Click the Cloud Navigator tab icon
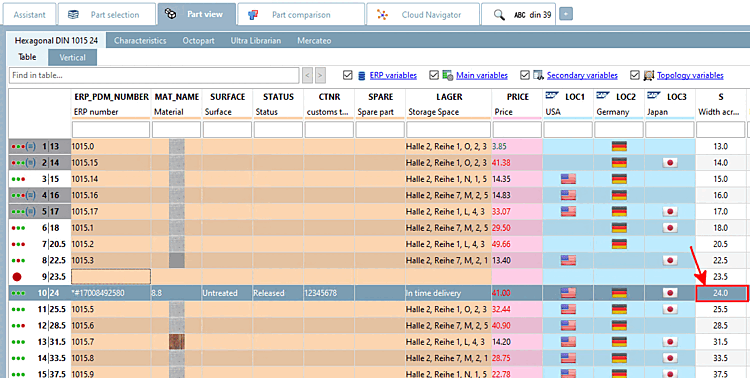The image size is (750, 378). click(382, 15)
